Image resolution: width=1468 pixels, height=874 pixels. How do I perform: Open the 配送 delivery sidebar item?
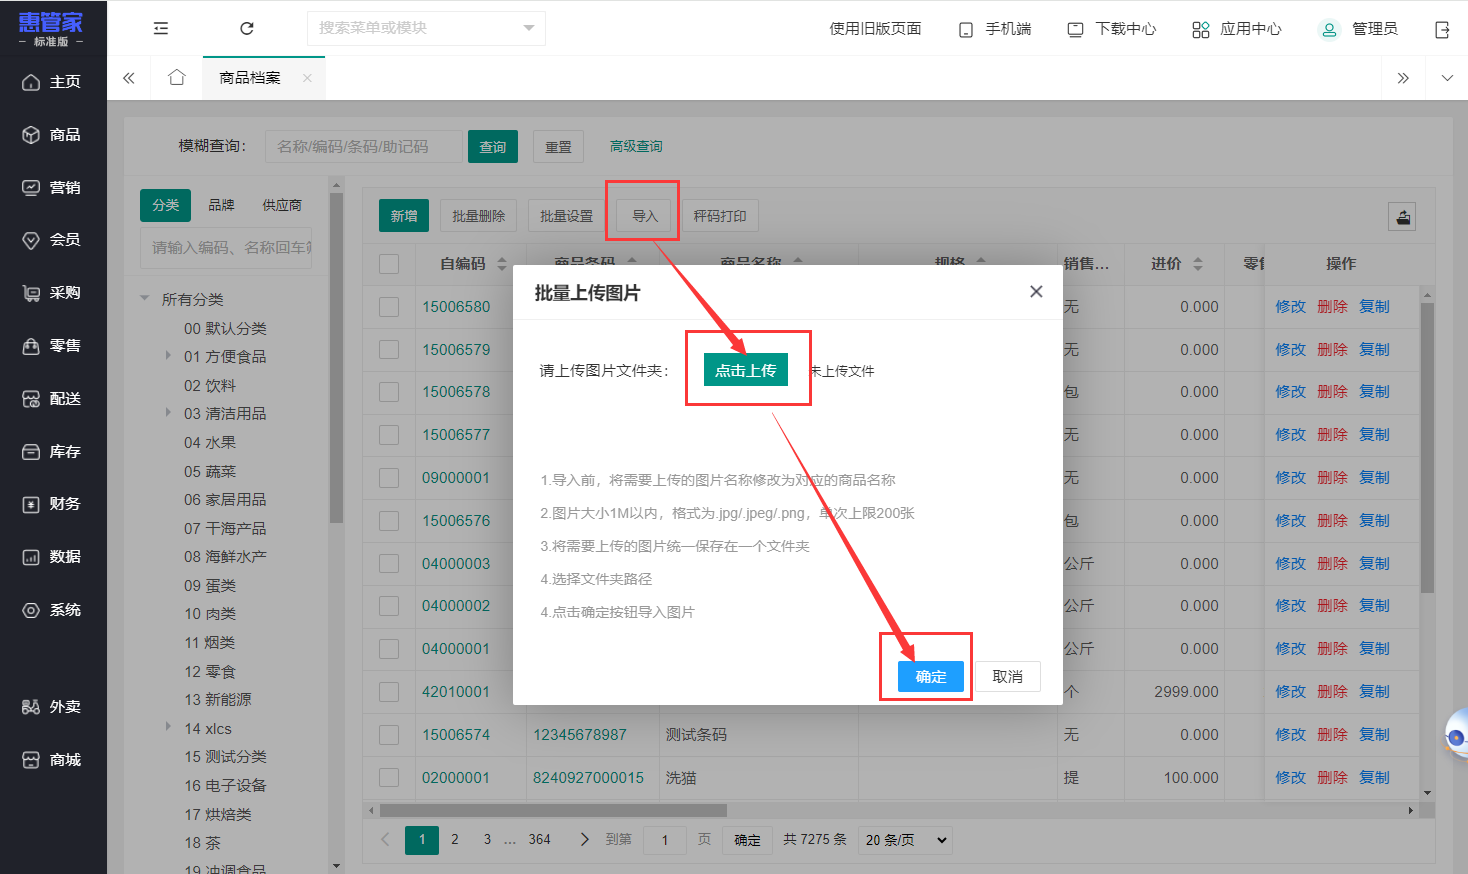coord(53,399)
